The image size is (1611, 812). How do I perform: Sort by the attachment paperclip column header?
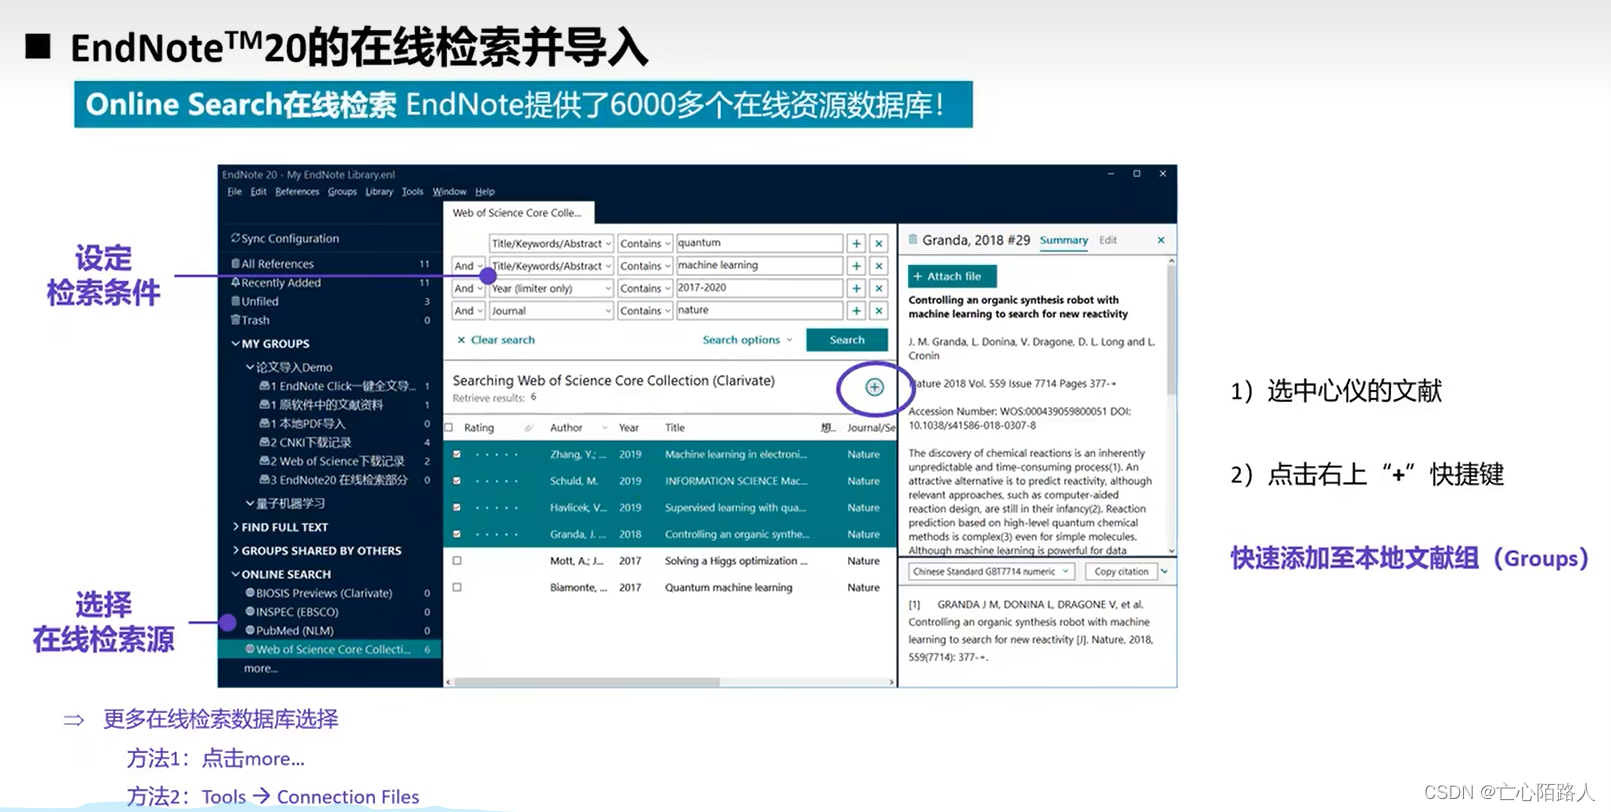coord(528,428)
